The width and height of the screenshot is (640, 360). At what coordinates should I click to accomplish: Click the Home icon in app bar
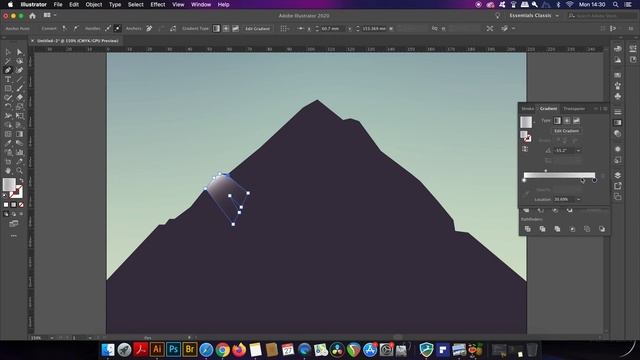coord(32,16)
